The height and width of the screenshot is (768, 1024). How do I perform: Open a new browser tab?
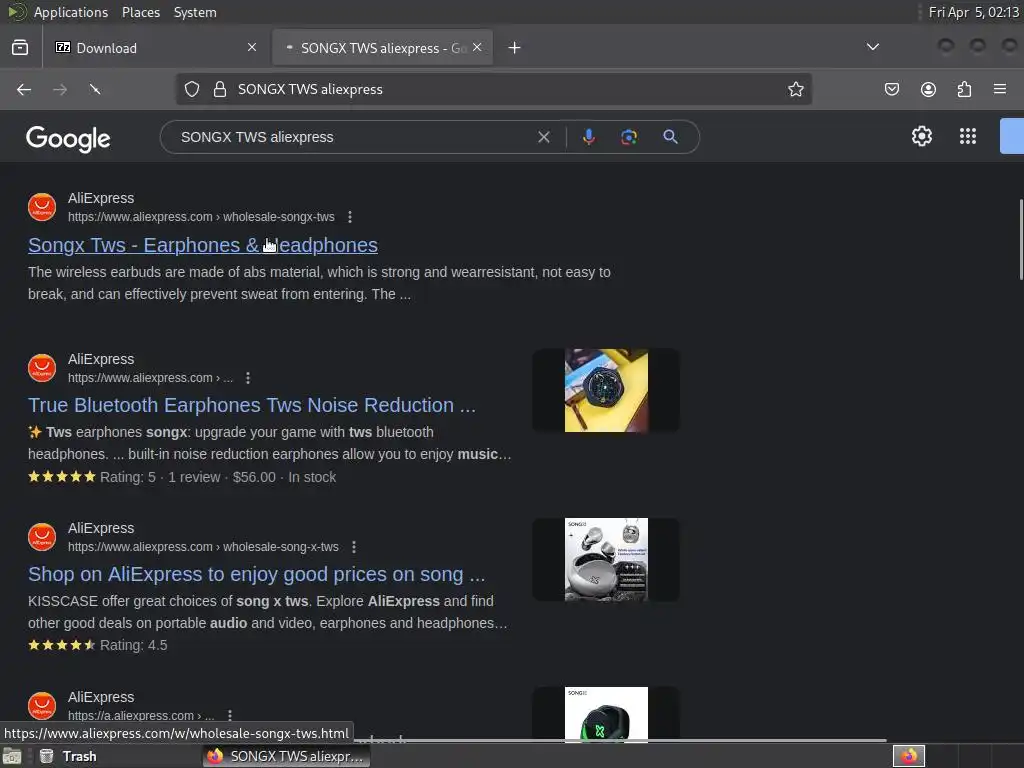click(x=515, y=48)
